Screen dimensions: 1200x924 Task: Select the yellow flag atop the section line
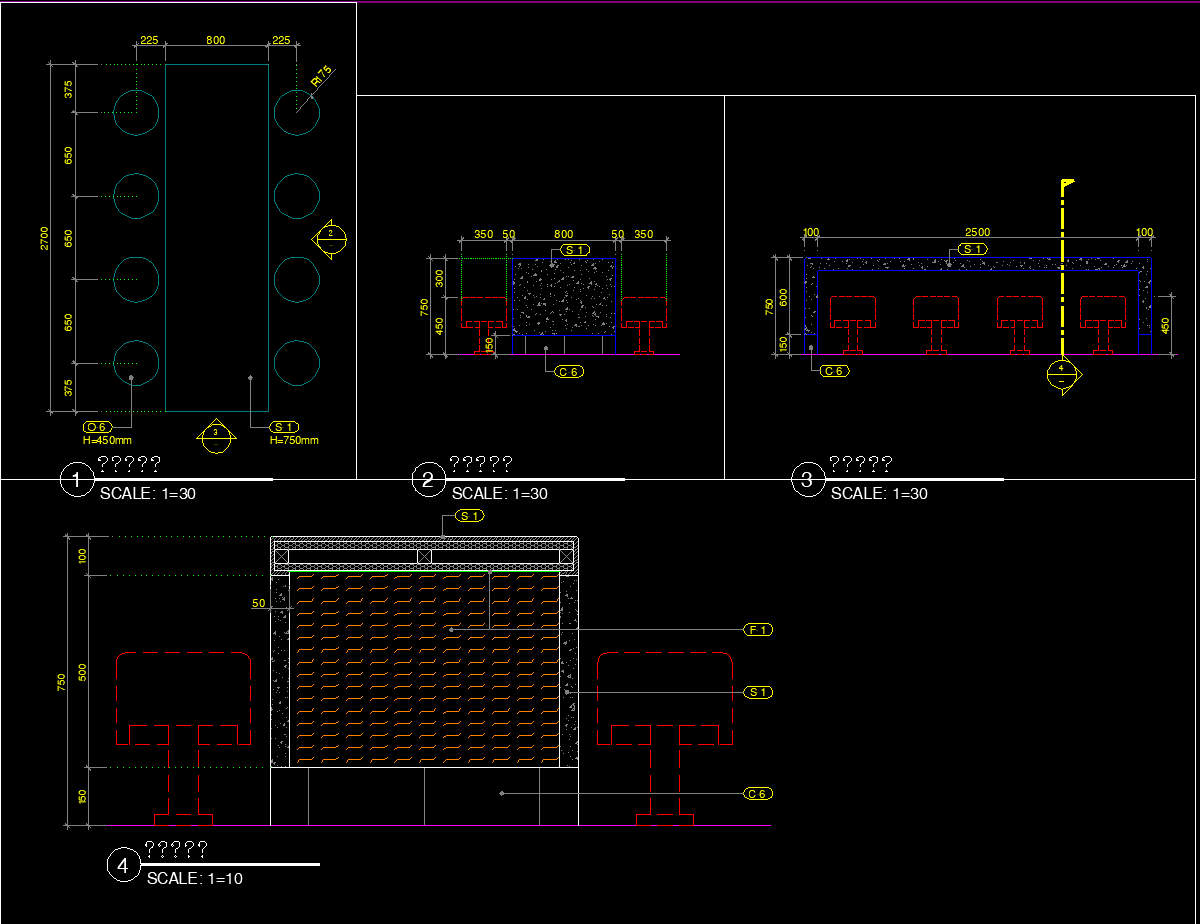tap(1069, 185)
